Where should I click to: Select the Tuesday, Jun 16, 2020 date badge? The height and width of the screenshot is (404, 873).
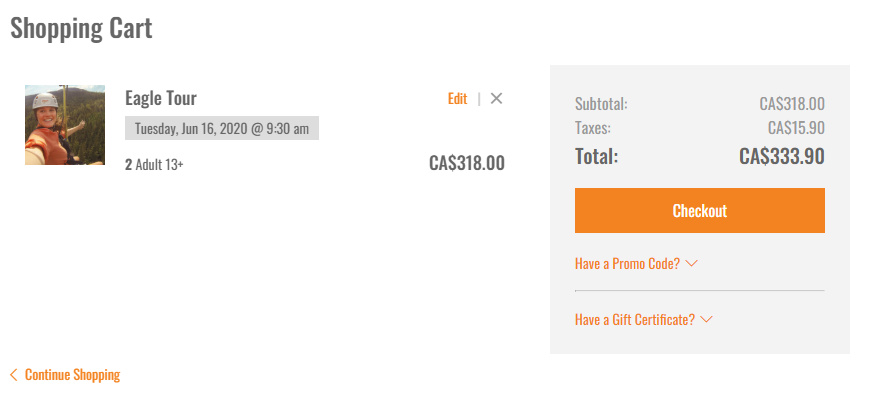click(222, 129)
